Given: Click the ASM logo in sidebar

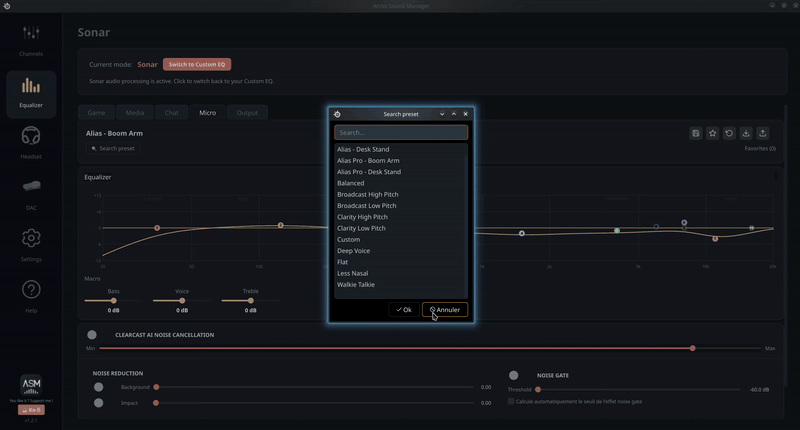Looking at the screenshot, I should pos(31,385).
